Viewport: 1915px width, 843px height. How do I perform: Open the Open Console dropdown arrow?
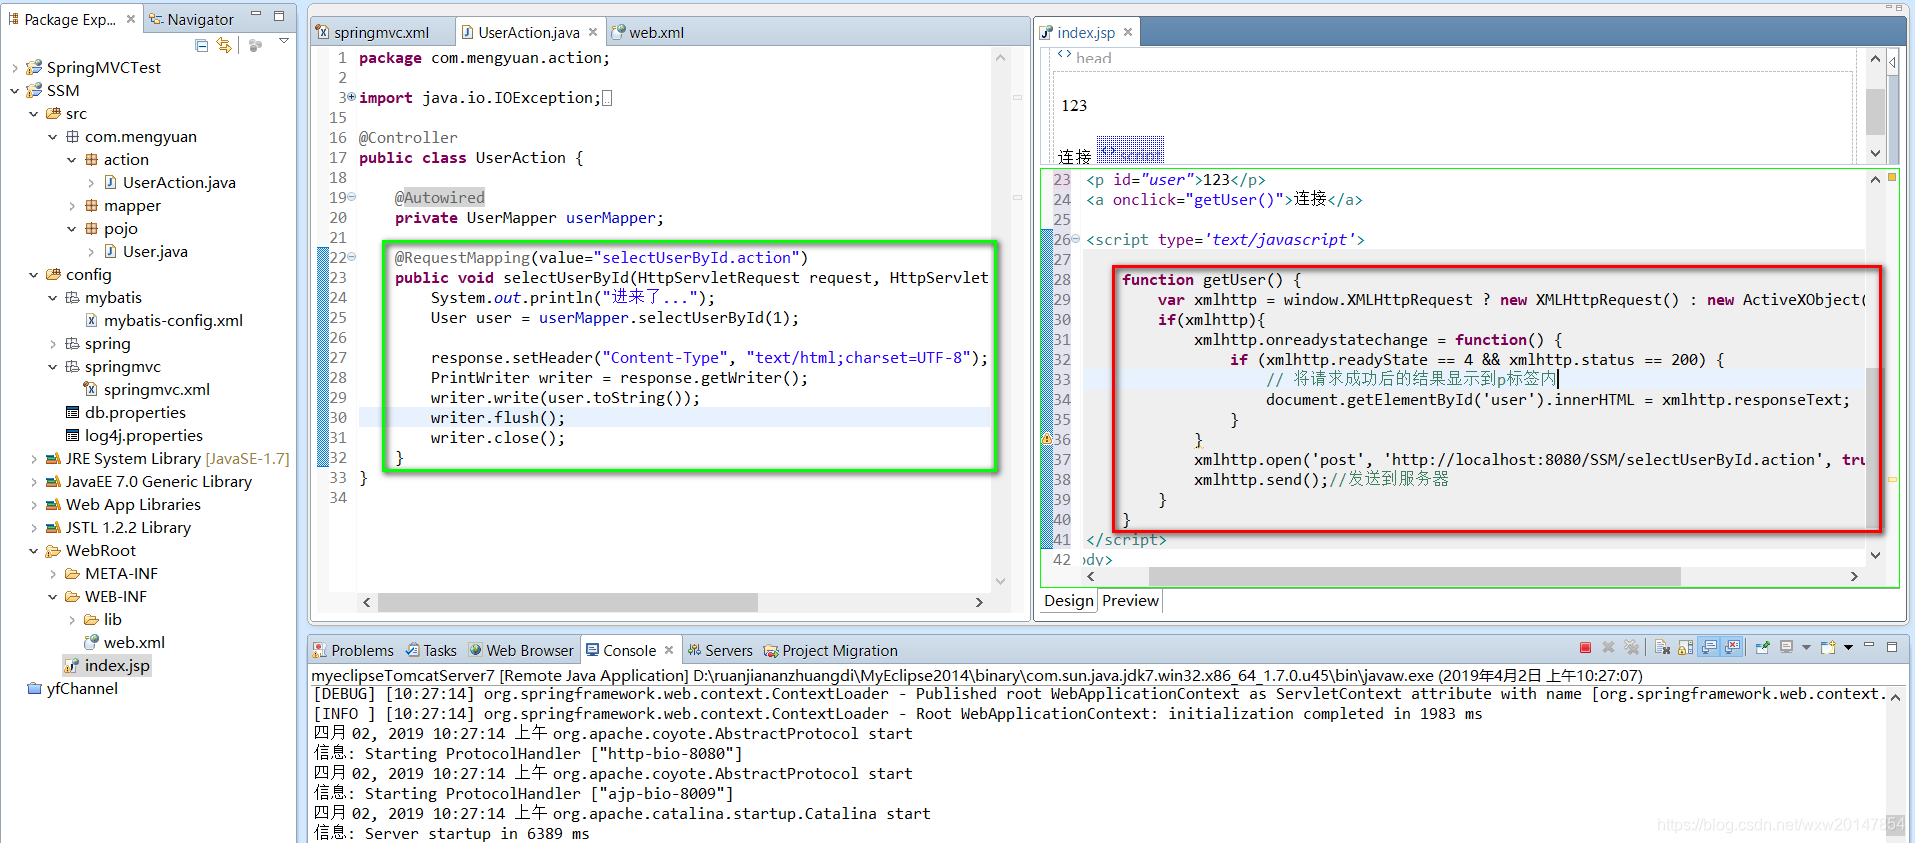tap(1848, 648)
